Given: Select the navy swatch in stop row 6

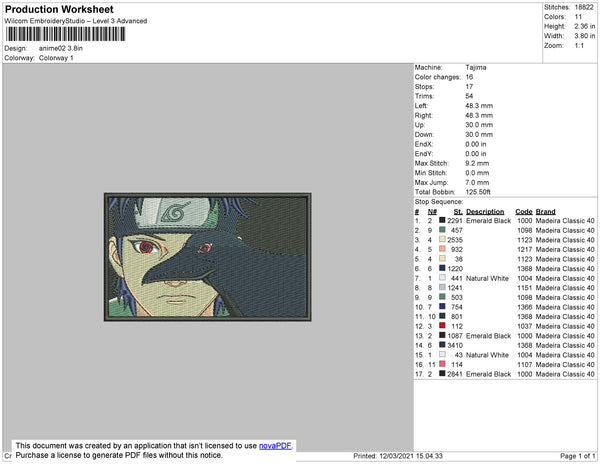Looking at the screenshot, I should [442, 268].
